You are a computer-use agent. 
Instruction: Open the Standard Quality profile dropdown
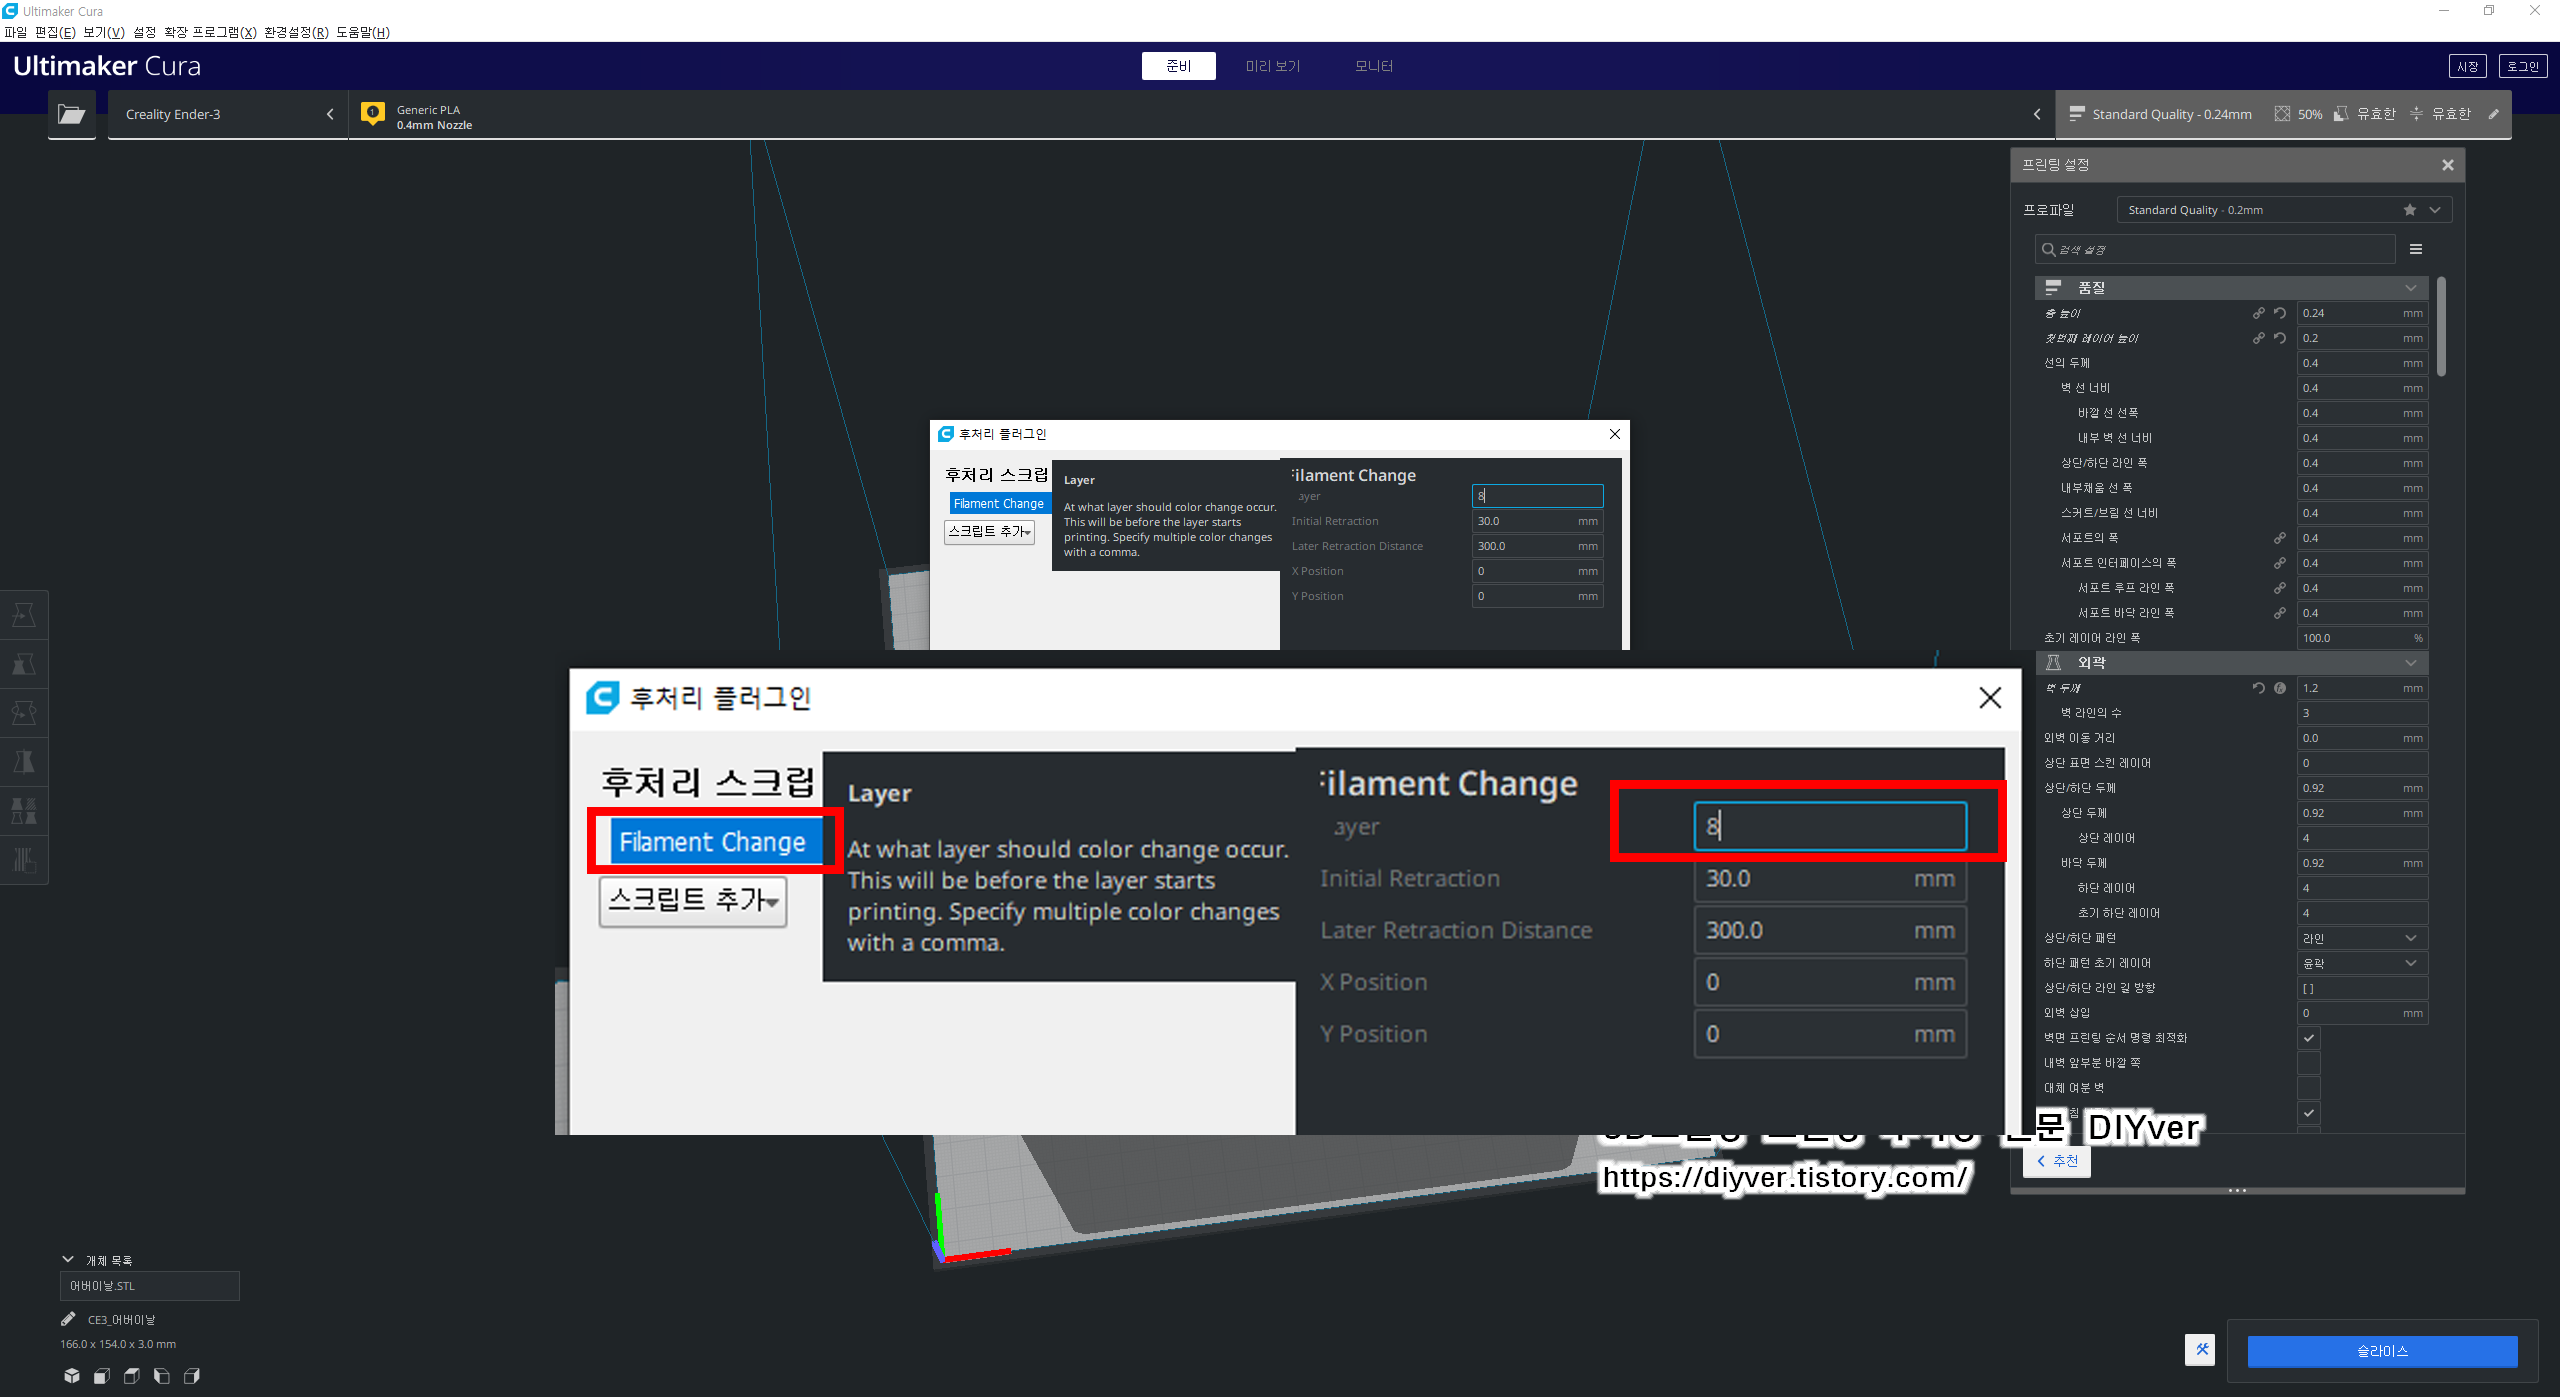click(x=2284, y=210)
